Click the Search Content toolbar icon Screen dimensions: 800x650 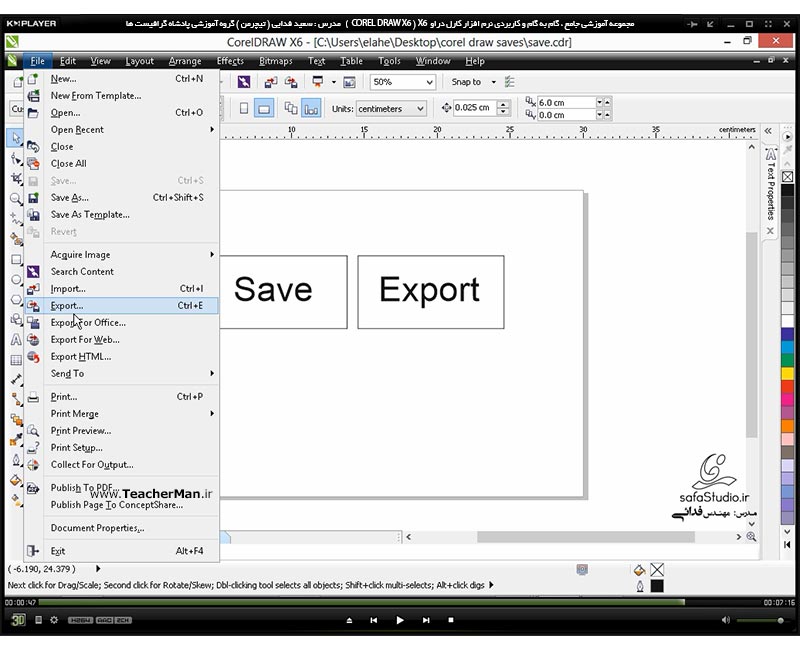point(244,82)
